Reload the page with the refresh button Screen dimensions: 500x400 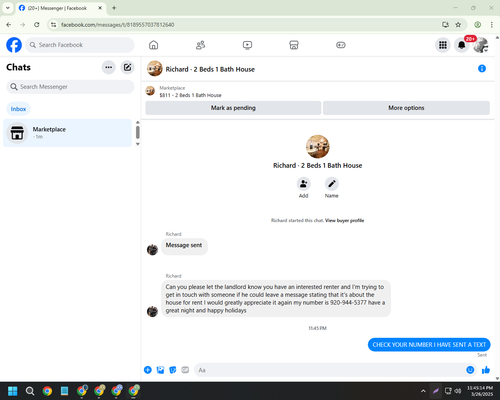[37, 25]
